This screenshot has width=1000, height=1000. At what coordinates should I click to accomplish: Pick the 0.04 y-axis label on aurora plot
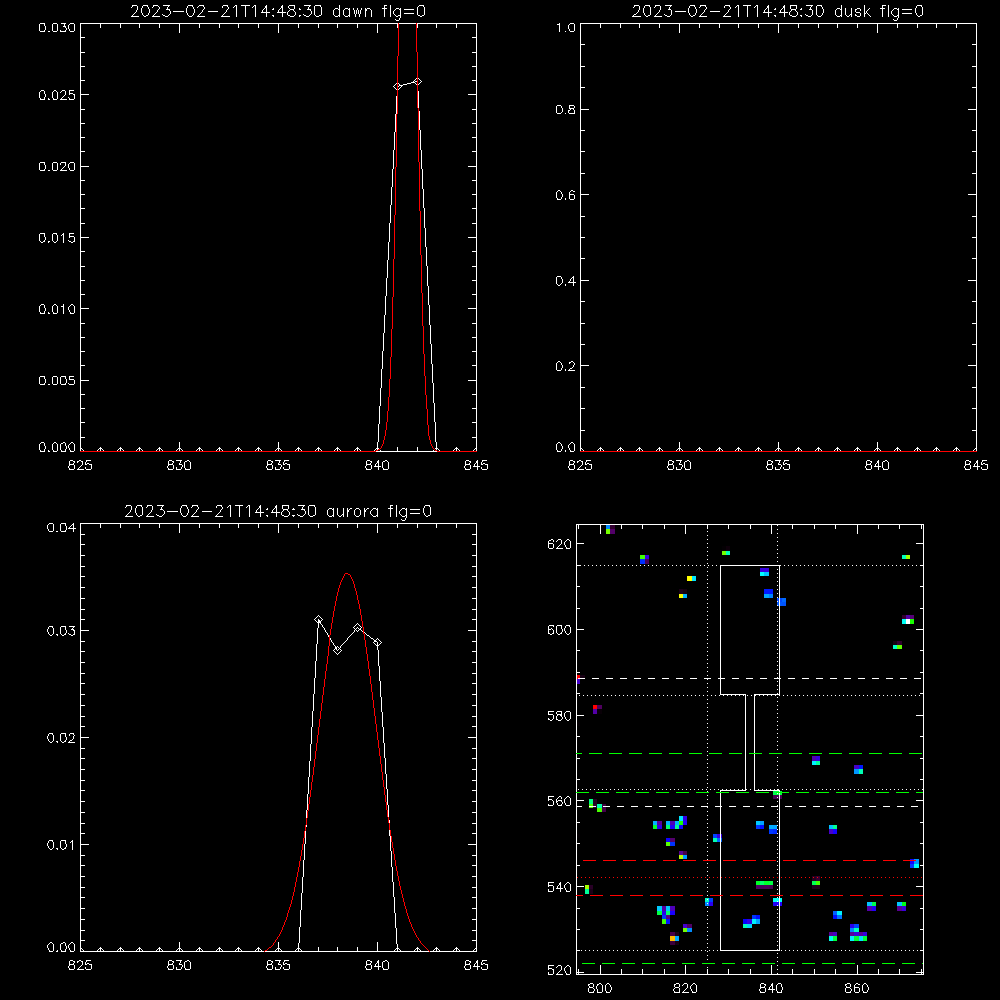[x=61, y=527]
